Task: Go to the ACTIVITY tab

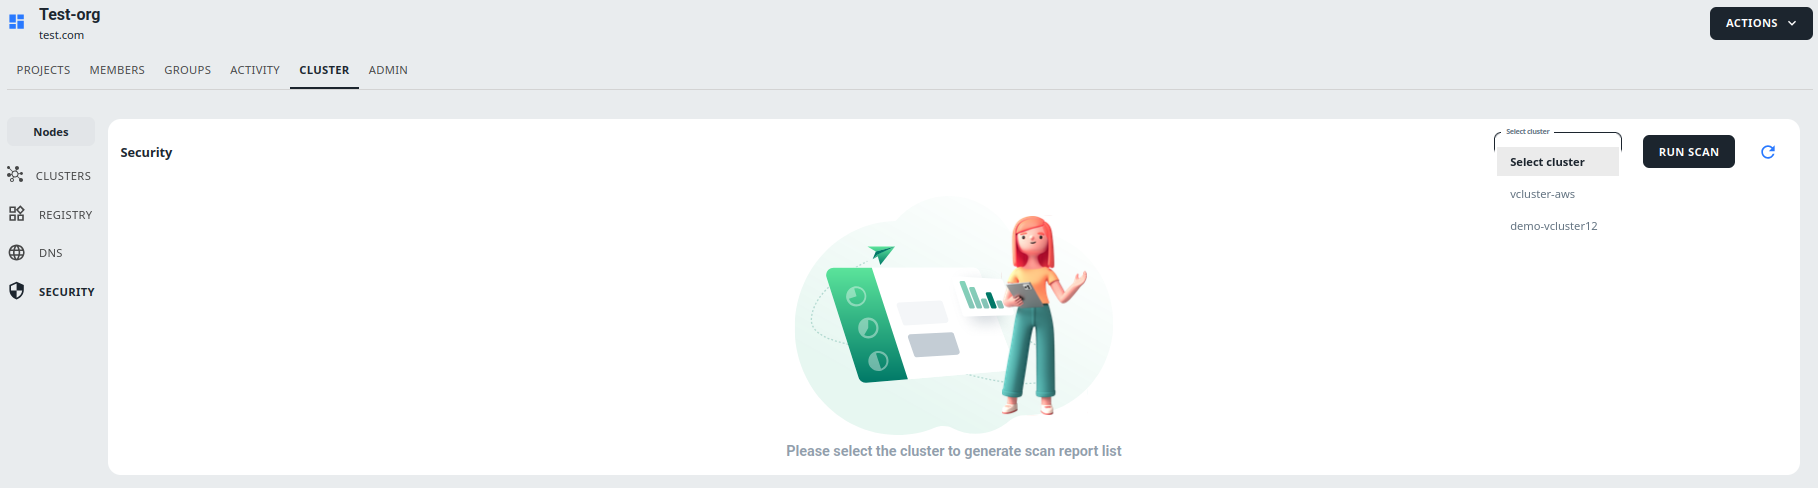Action: click(x=255, y=70)
